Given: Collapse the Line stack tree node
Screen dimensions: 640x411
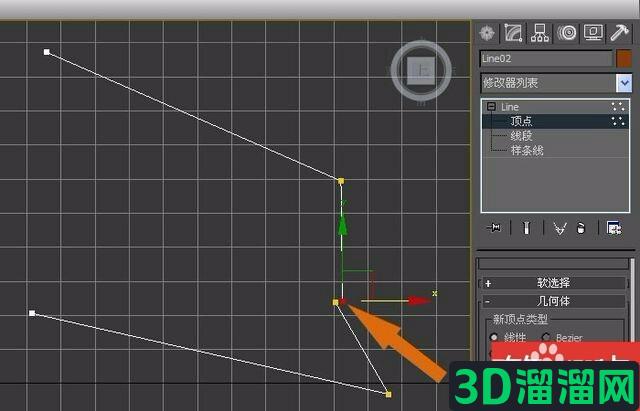Looking at the screenshot, I should coord(491,107).
